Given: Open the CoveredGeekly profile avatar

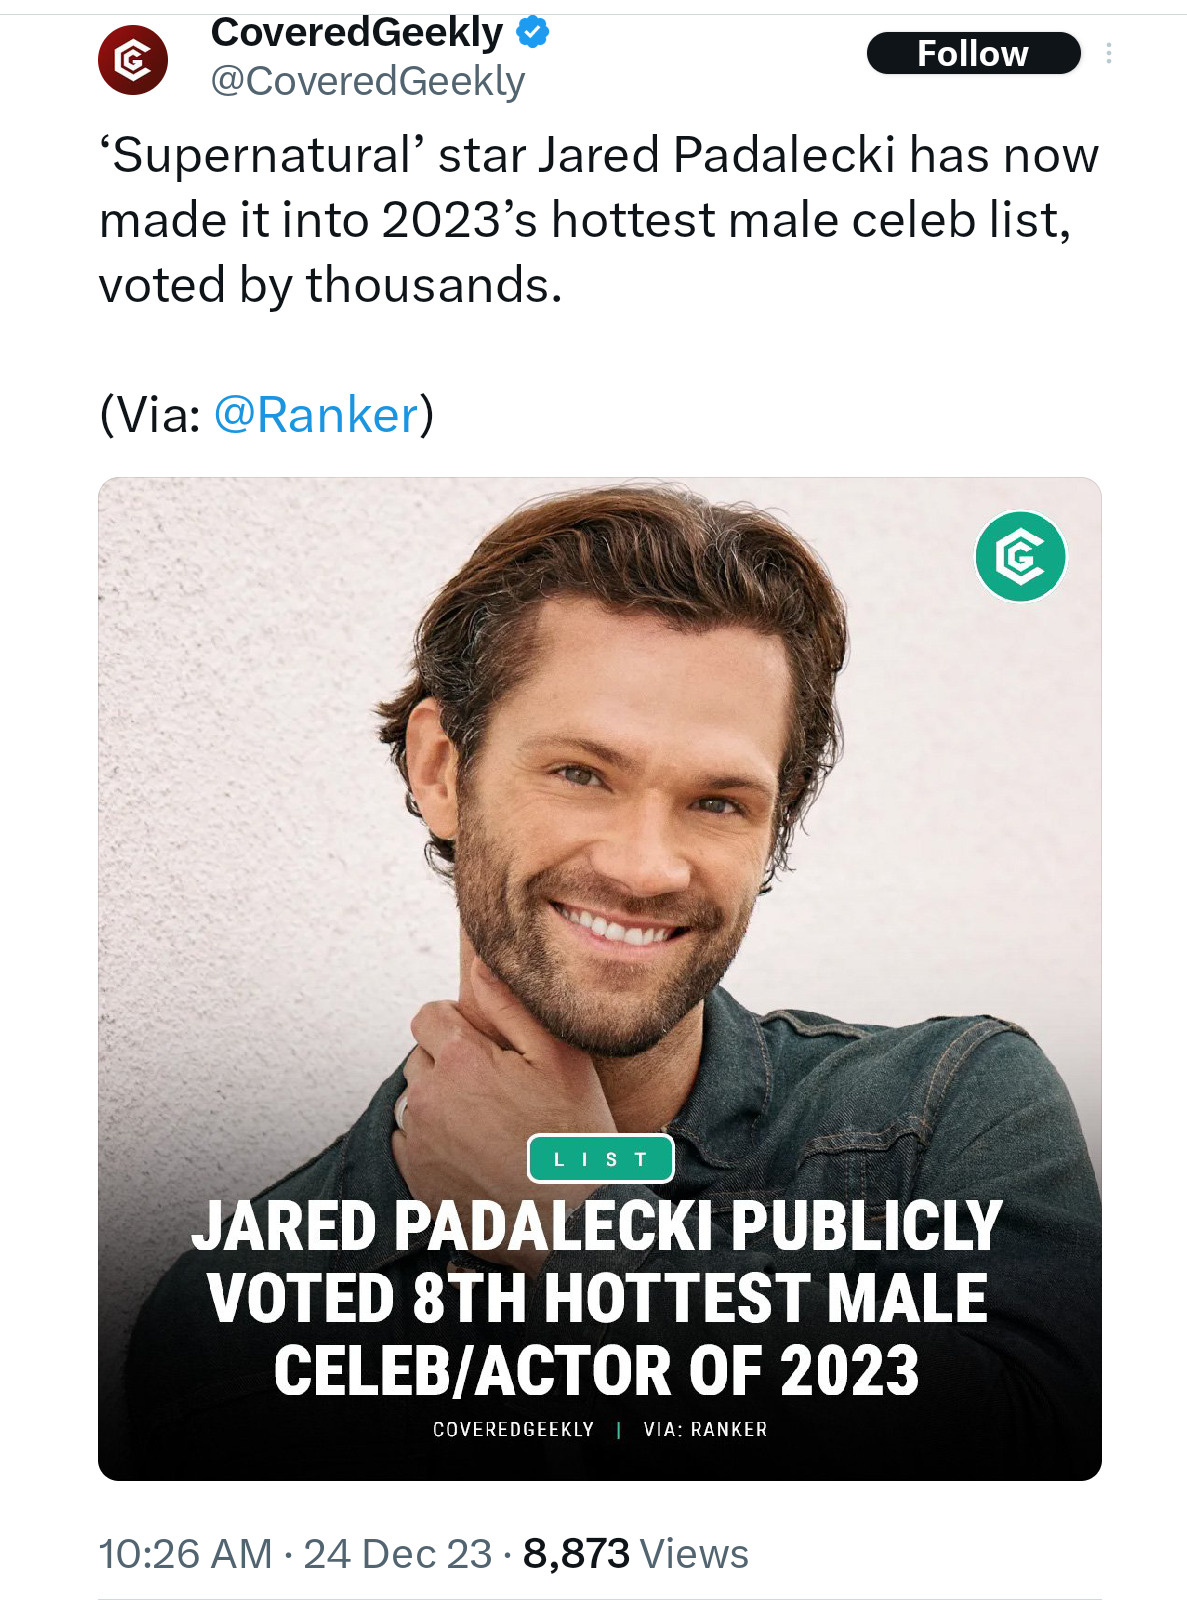Looking at the screenshot, I should [x=133, y=60].
